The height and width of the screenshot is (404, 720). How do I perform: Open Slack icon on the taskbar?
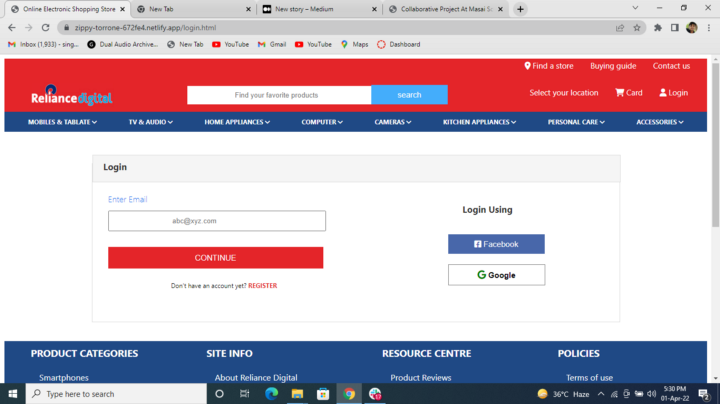point(375,394)
